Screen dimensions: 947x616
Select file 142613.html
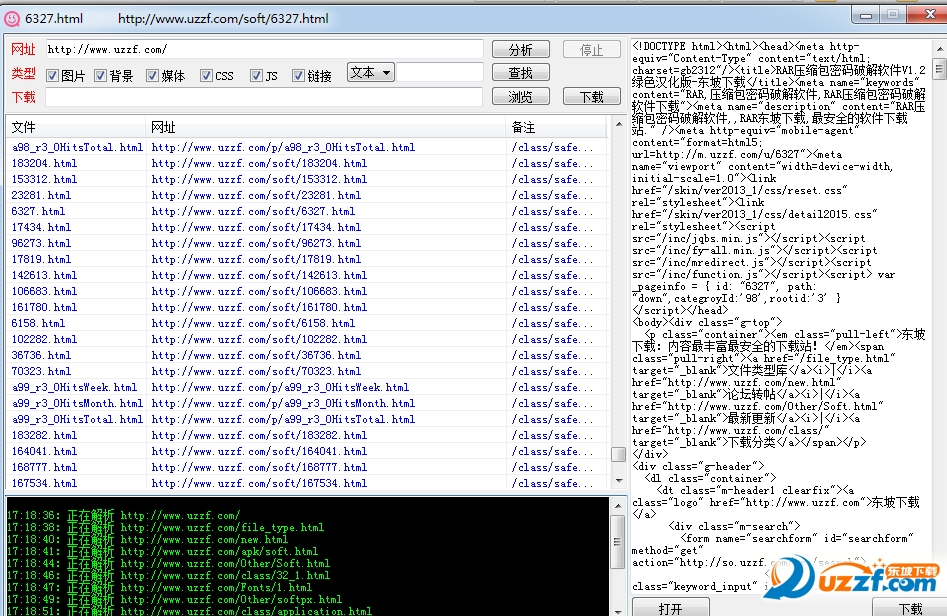tap(44, 275)
